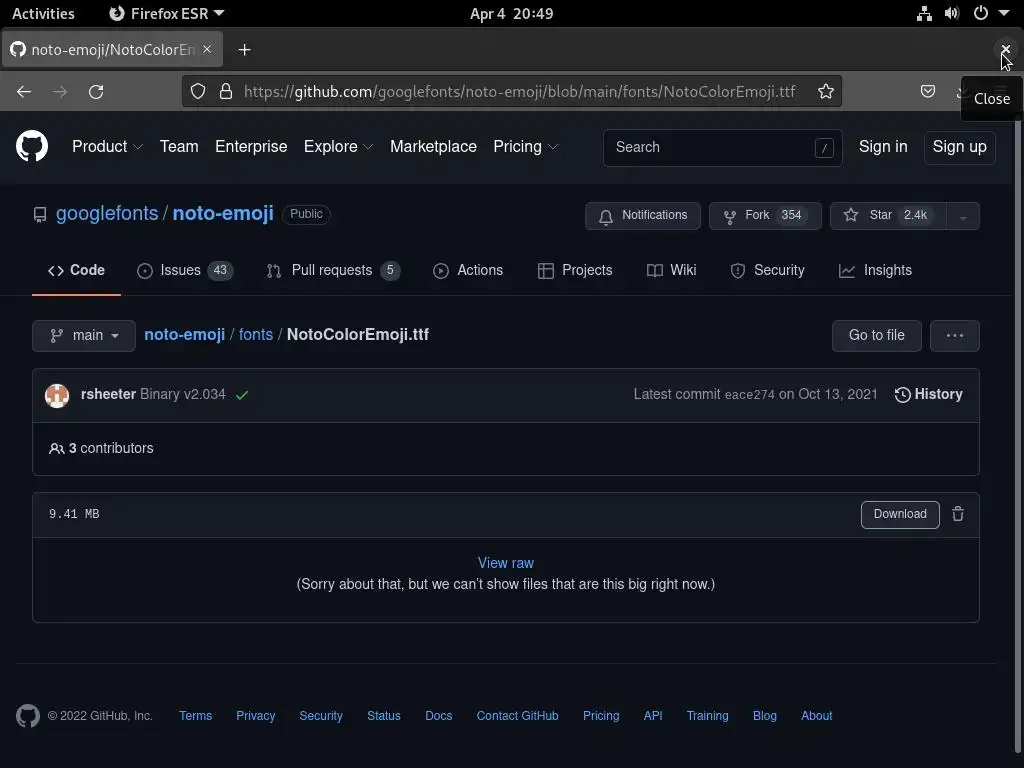Download the NotoColorEmoji.ttf file
This screenshot has height=768, width=1024.
point(900,515)
